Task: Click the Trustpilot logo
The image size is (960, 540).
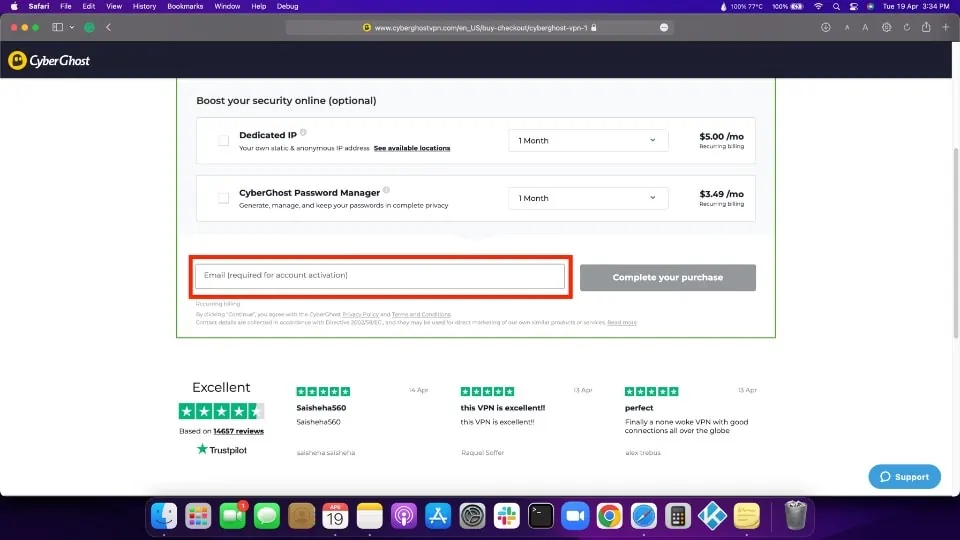Action: pyautogui.click(x=222, y=449)
